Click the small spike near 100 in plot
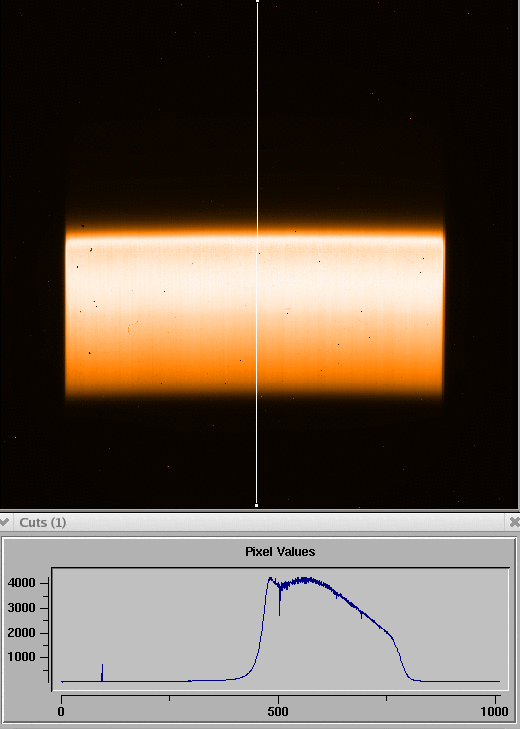 [102, 672]
